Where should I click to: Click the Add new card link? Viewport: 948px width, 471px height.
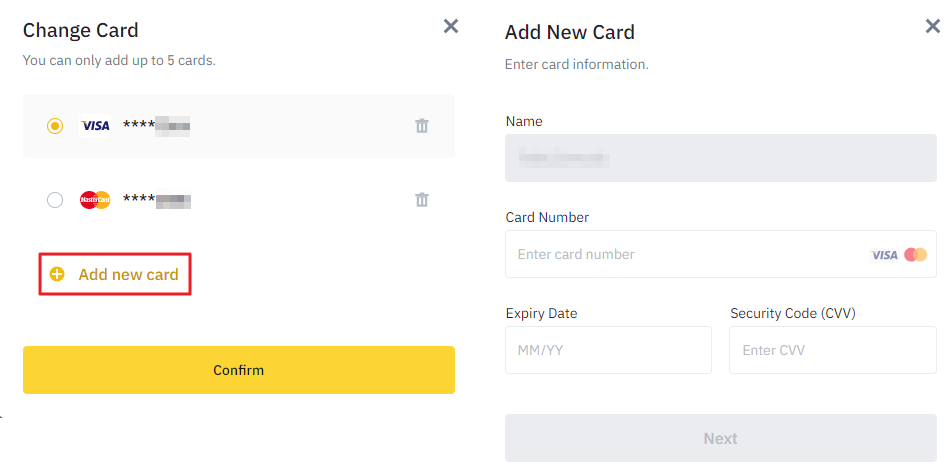click(x=128, y=274)
